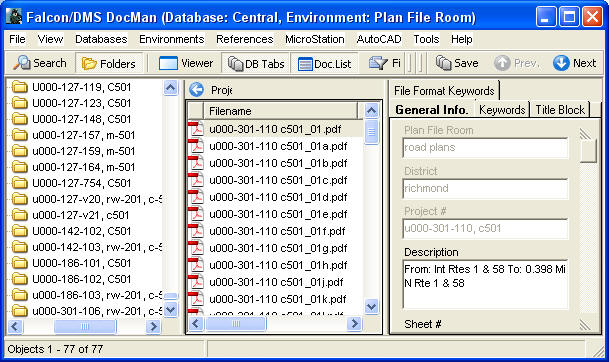Click folder icon of U000-142-102, C501
Viewport: 609px width, 362px height.
19,231
